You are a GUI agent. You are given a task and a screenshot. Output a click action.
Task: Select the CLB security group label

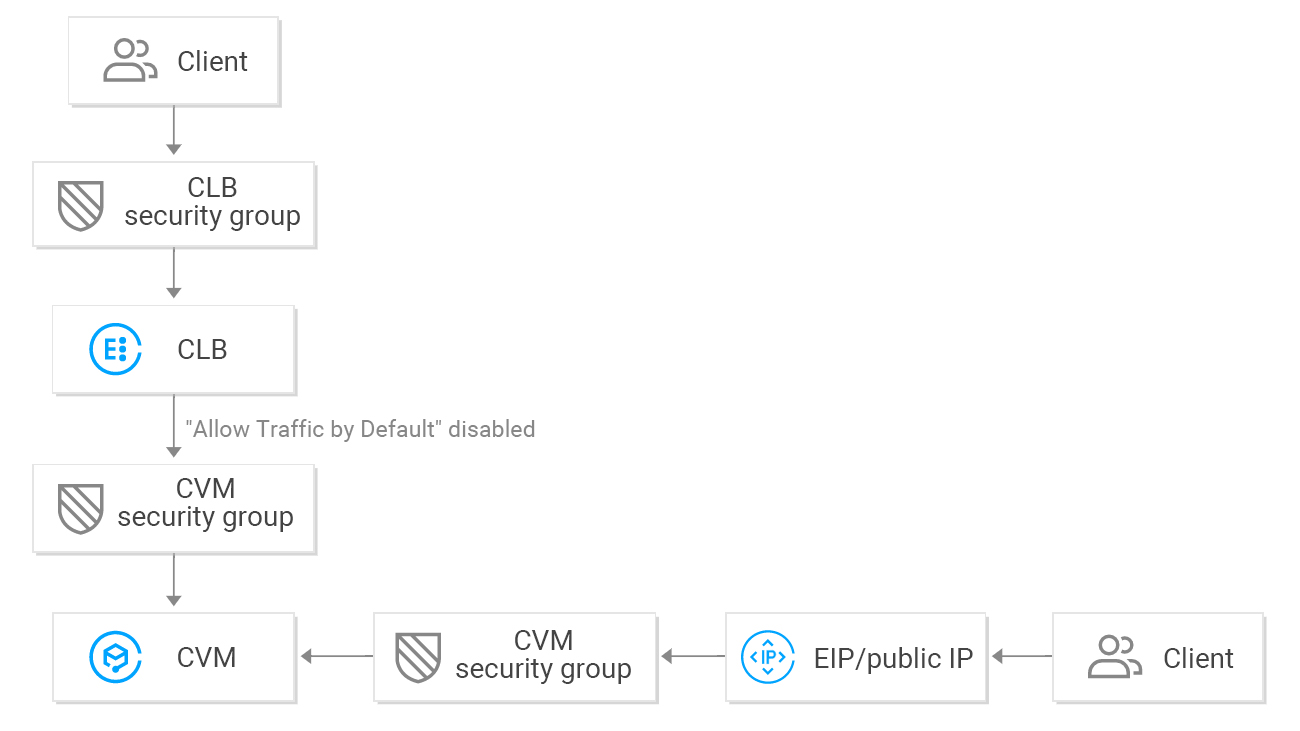212,202
